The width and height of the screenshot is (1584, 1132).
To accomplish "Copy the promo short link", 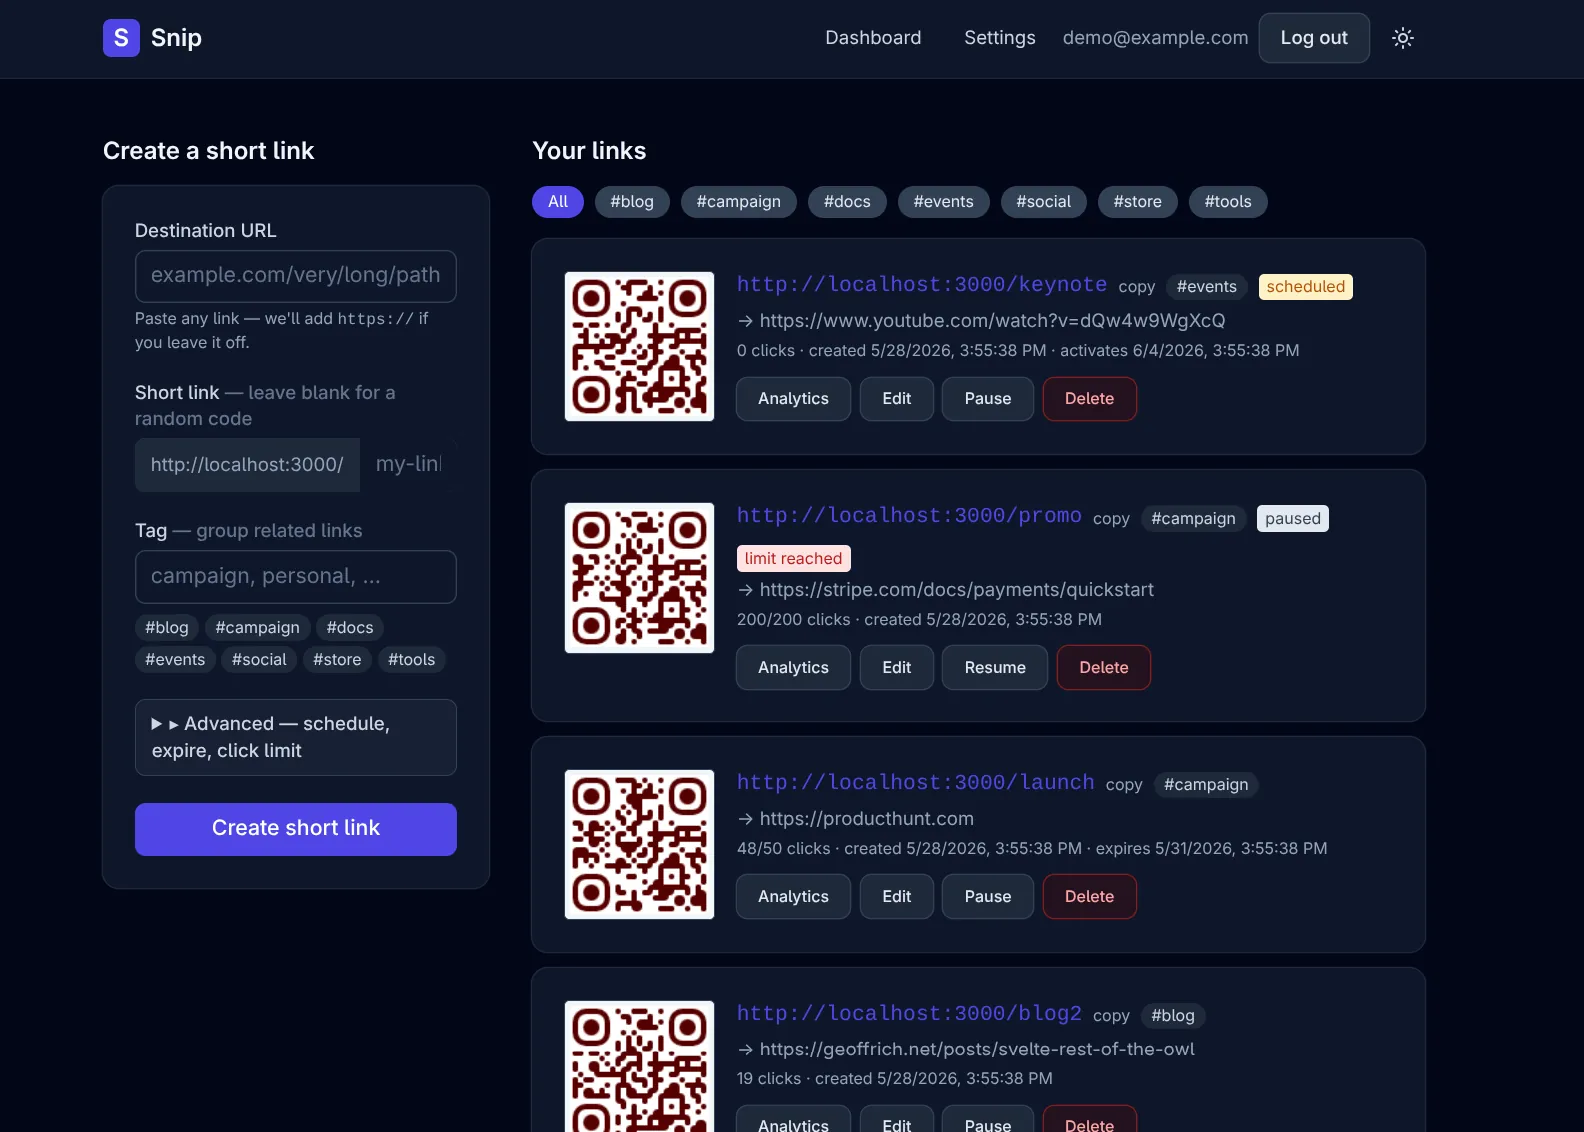I will point(1111,519).
